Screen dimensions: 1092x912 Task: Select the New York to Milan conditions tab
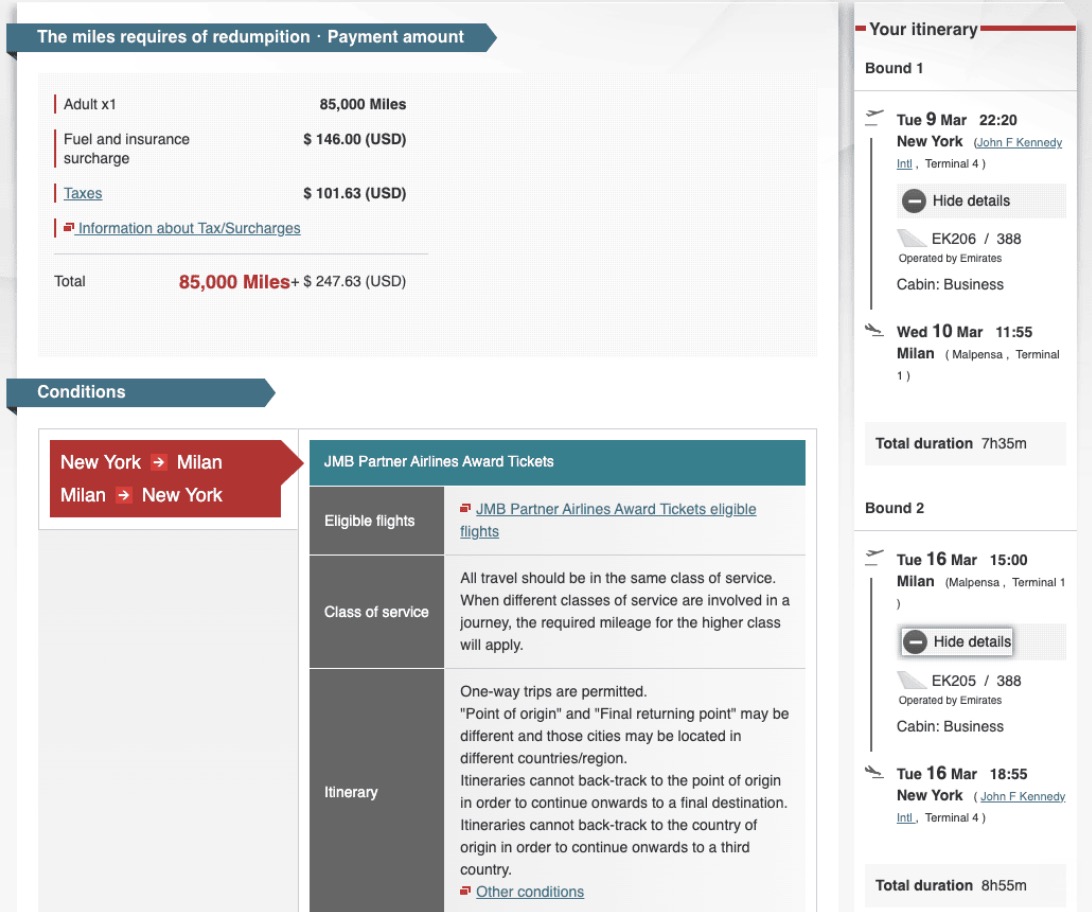(141, 462)
